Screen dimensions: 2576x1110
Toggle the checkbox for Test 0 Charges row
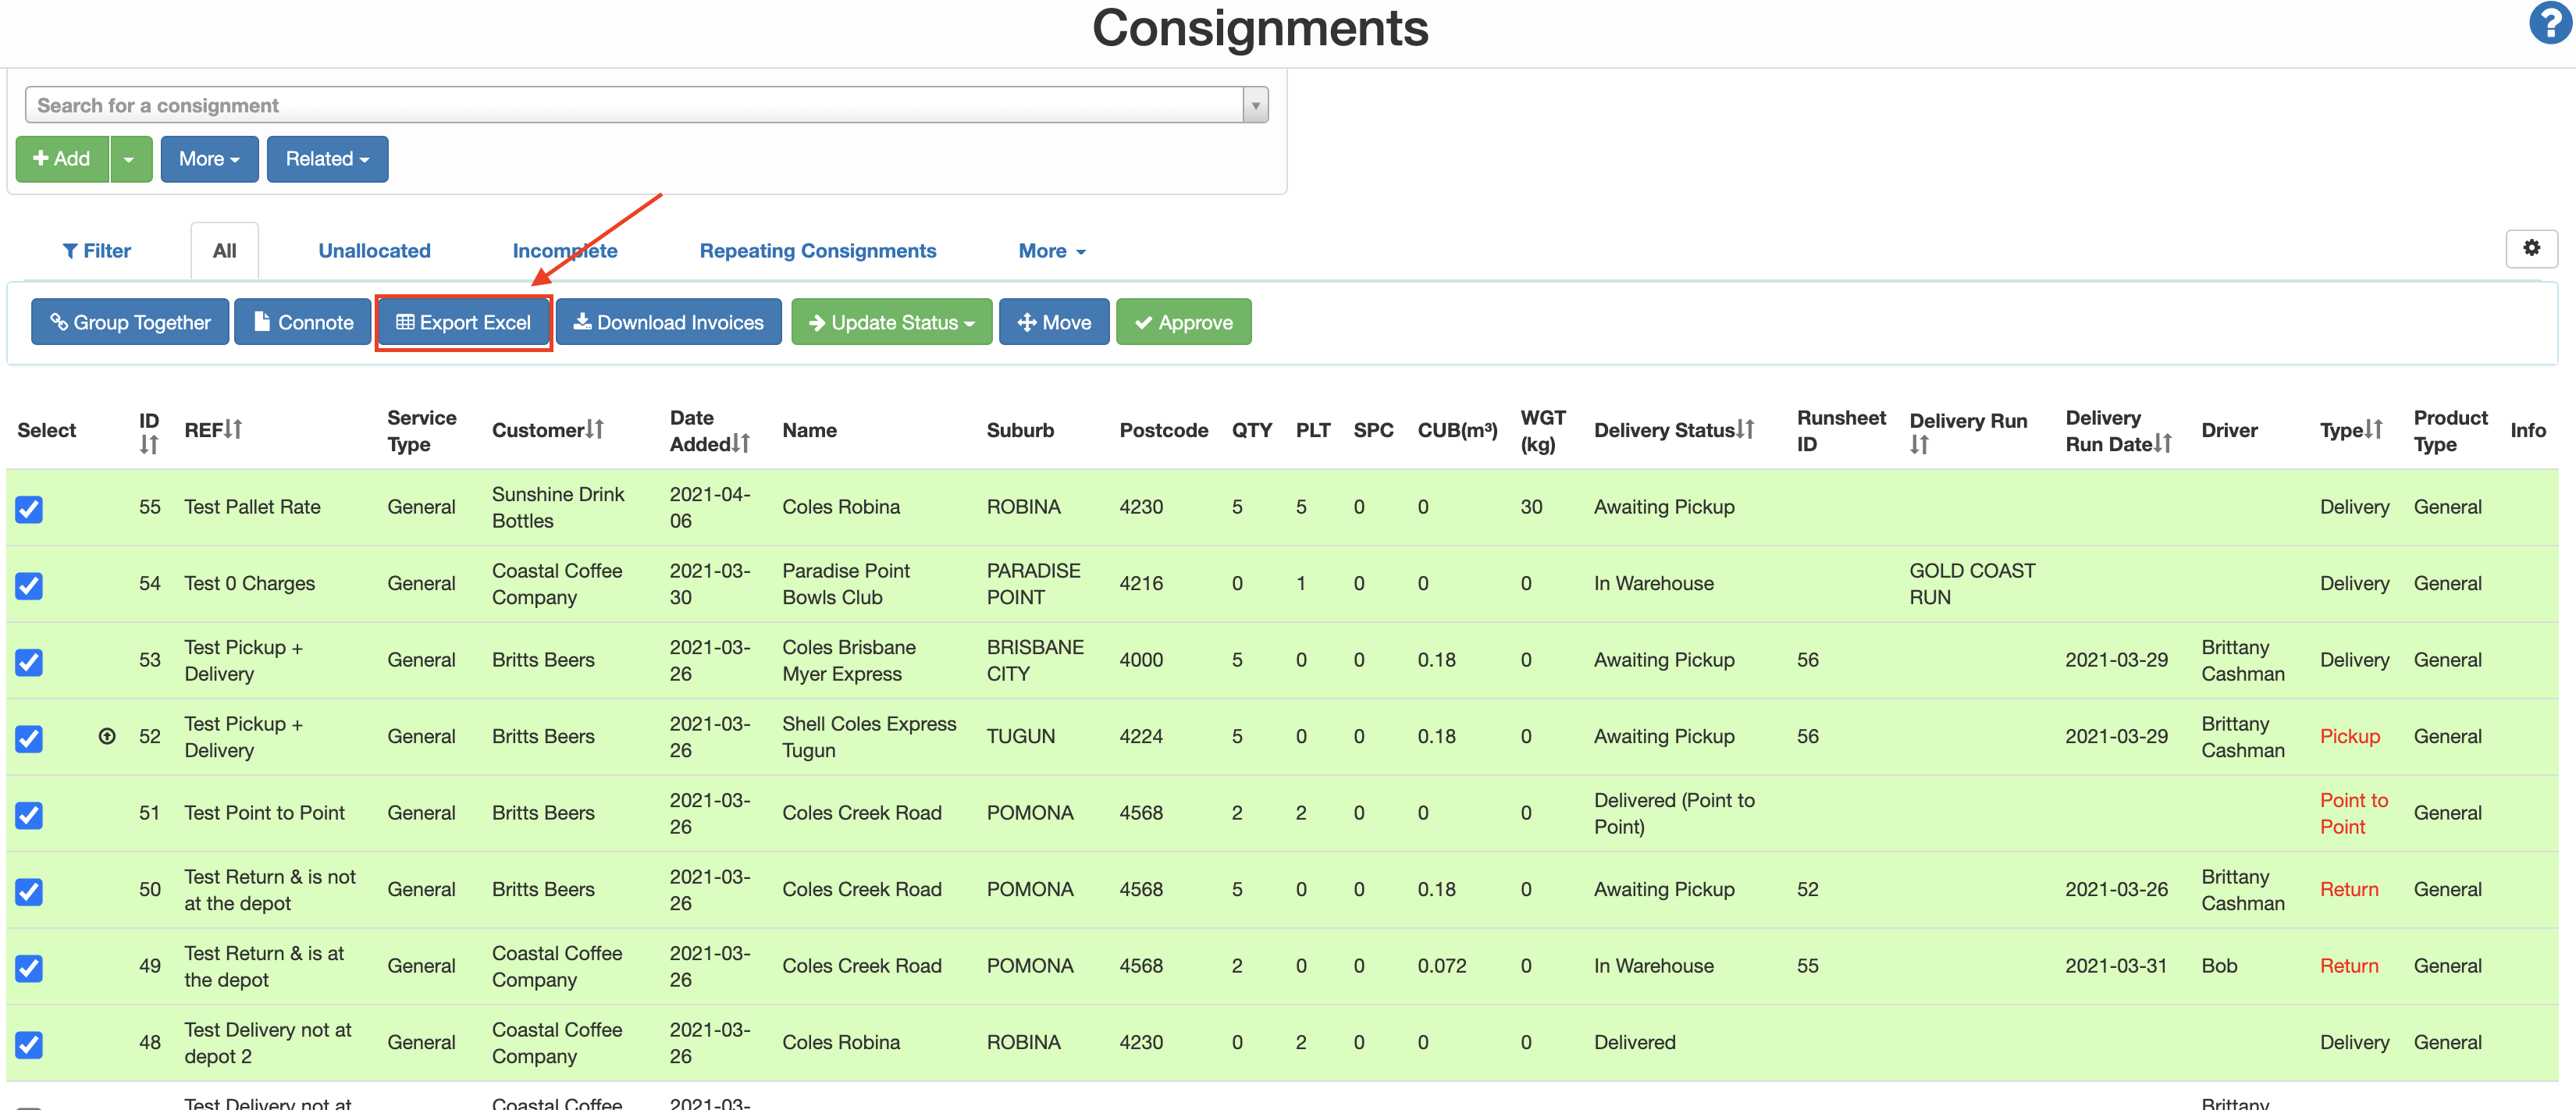28,586
